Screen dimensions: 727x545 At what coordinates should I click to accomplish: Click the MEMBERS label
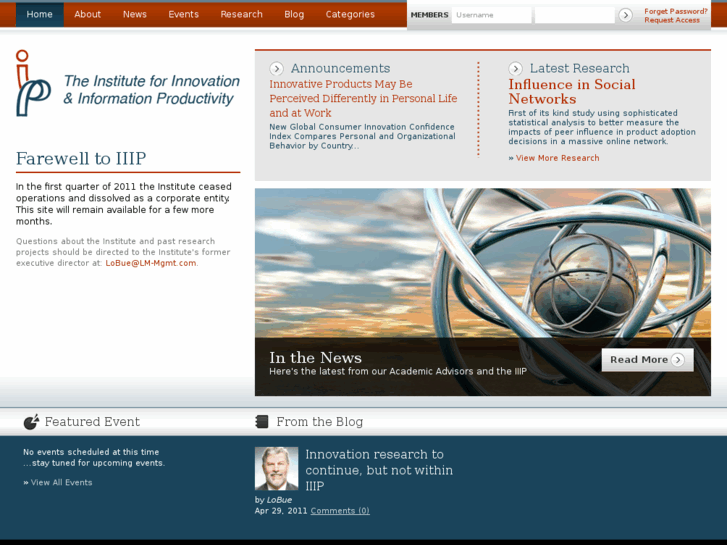429,15
